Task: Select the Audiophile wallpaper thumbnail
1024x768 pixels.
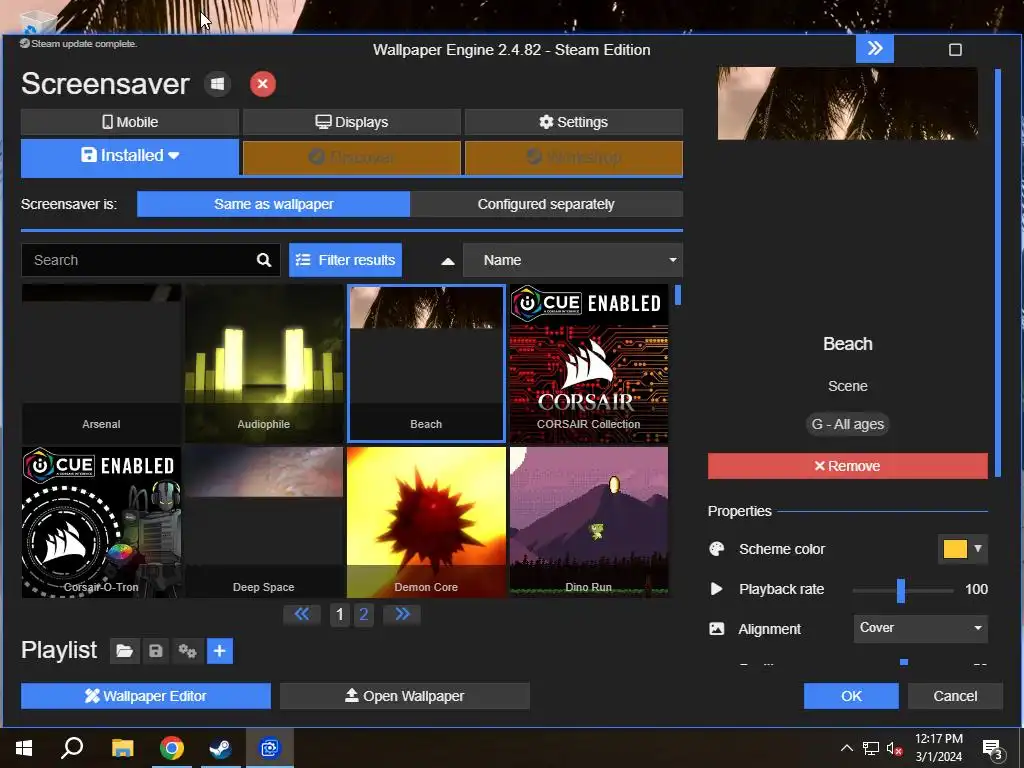Action: pos(264,364)
